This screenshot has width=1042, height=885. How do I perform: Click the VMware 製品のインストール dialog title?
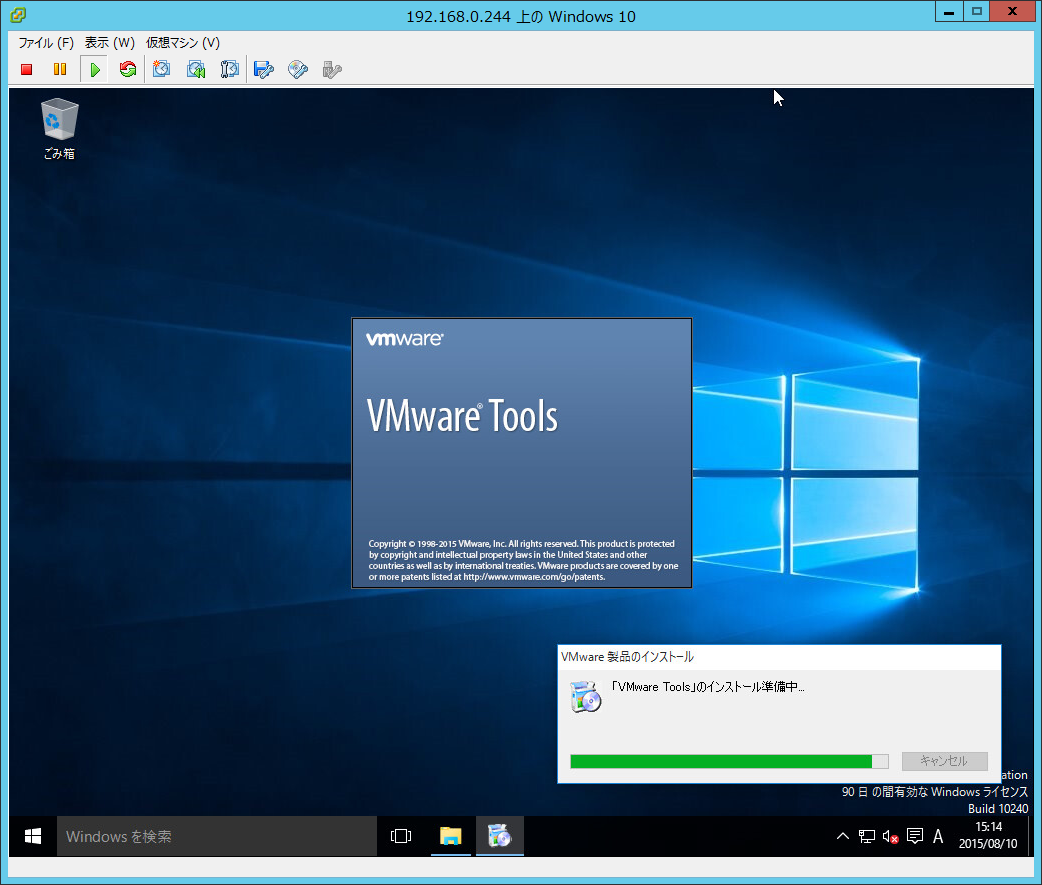627,656
